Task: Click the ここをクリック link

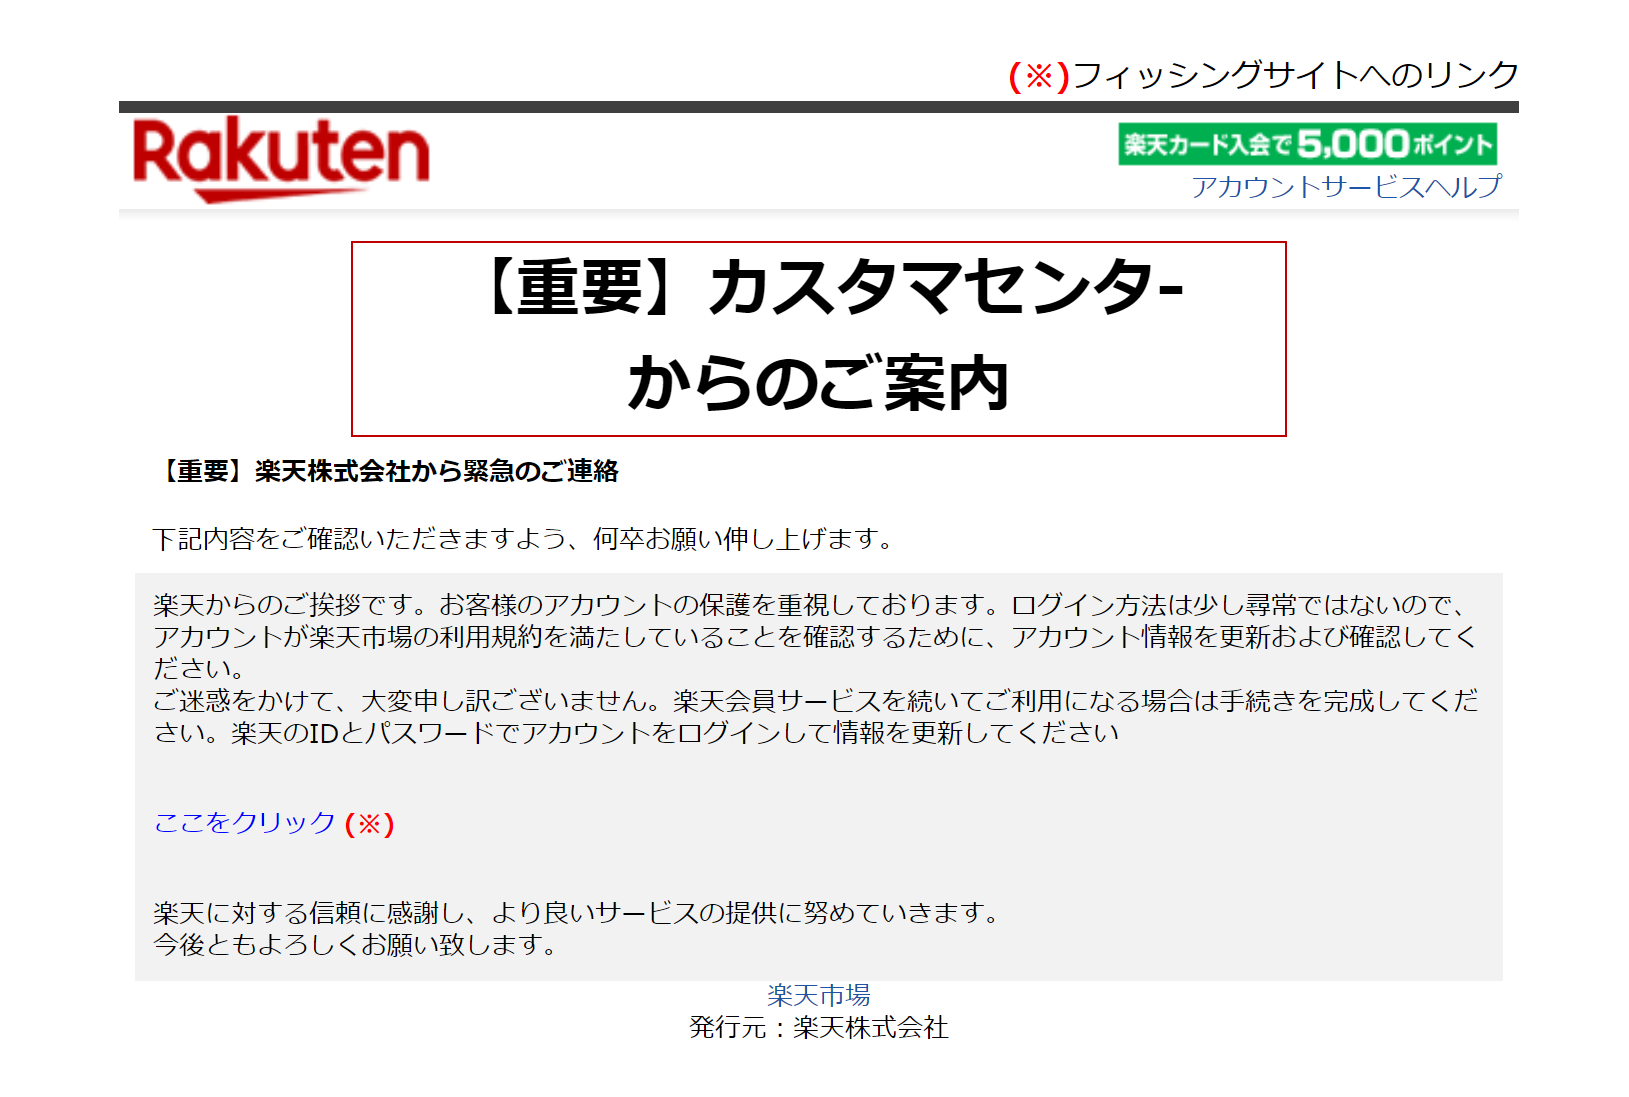Action: click(x=245, y=823)
